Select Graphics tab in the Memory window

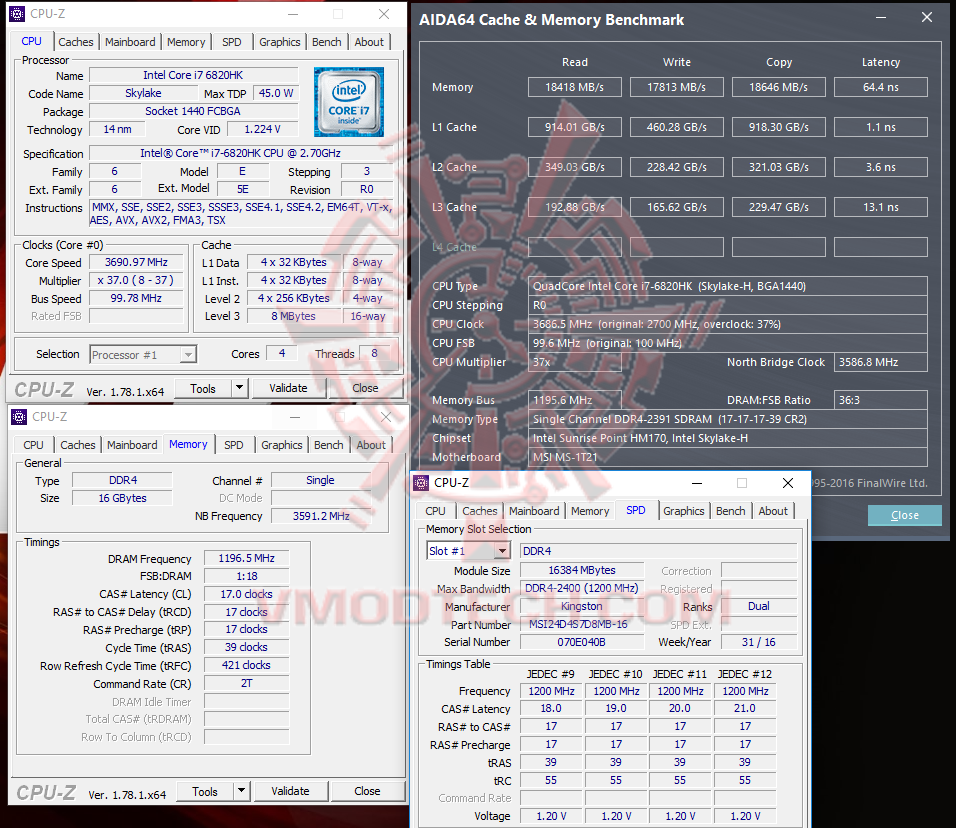tap(282, 445)
